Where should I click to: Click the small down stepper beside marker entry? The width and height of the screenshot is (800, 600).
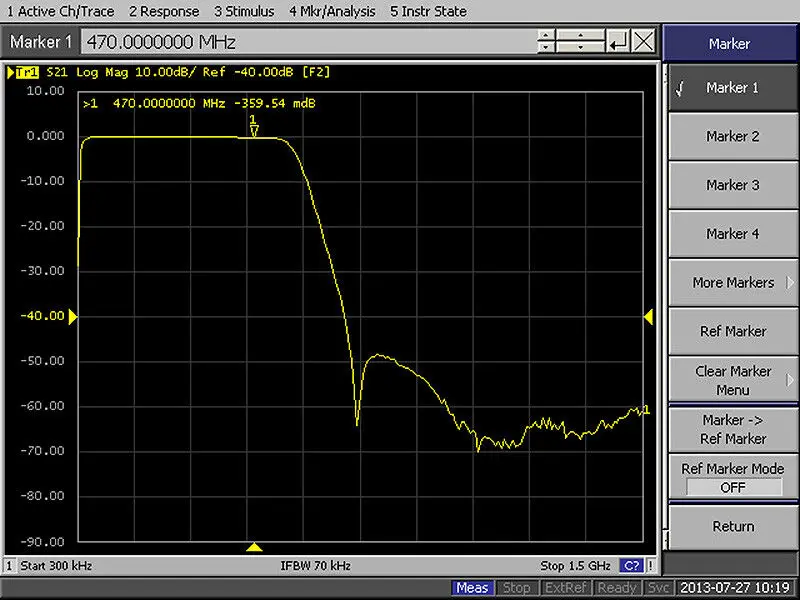tap(545, 48)
